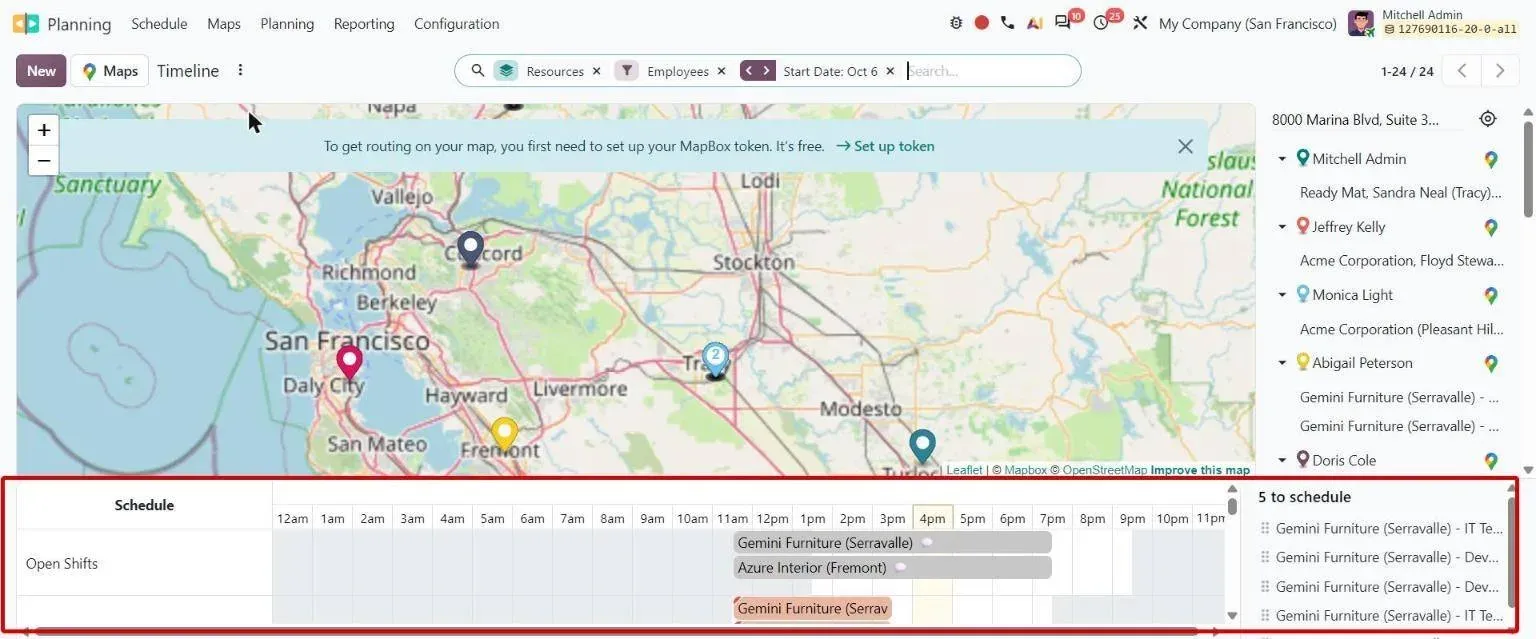
Task: Open My Company (San Francisco) switcher
Action: click(1247, 23)
